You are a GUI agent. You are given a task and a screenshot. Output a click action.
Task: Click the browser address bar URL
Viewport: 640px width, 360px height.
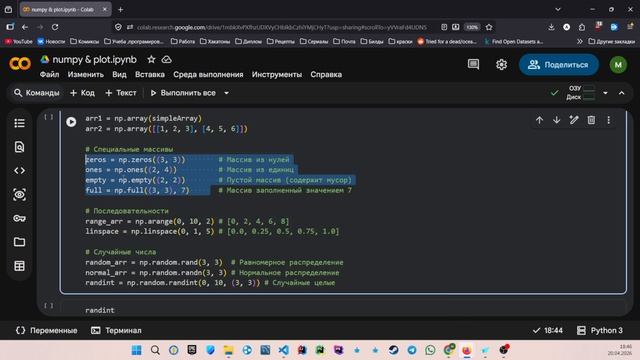tap(282, 27)
